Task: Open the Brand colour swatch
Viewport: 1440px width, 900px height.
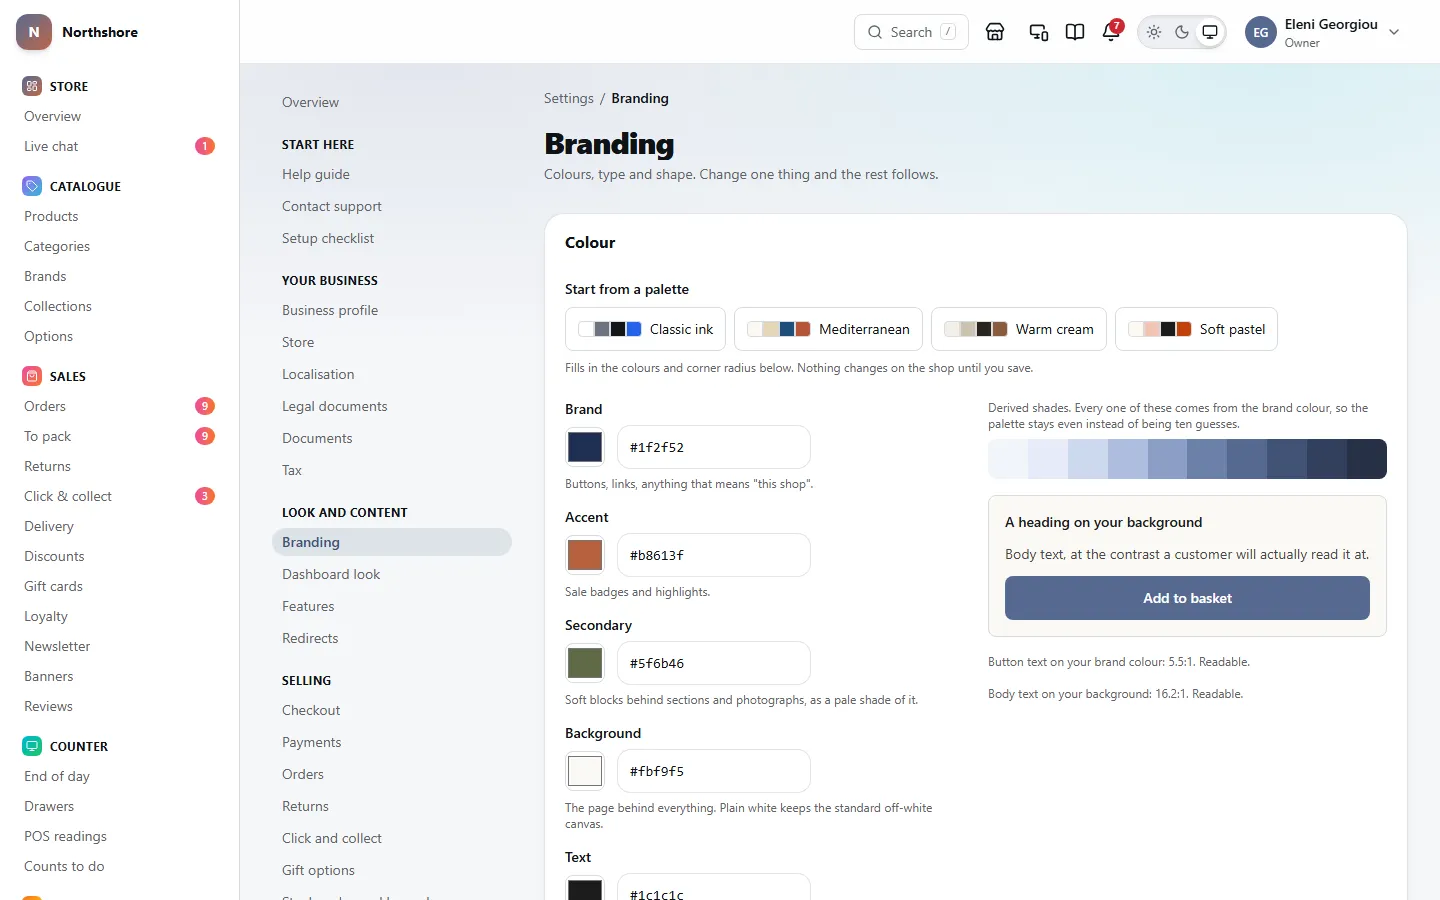Action: coord(585,447)
